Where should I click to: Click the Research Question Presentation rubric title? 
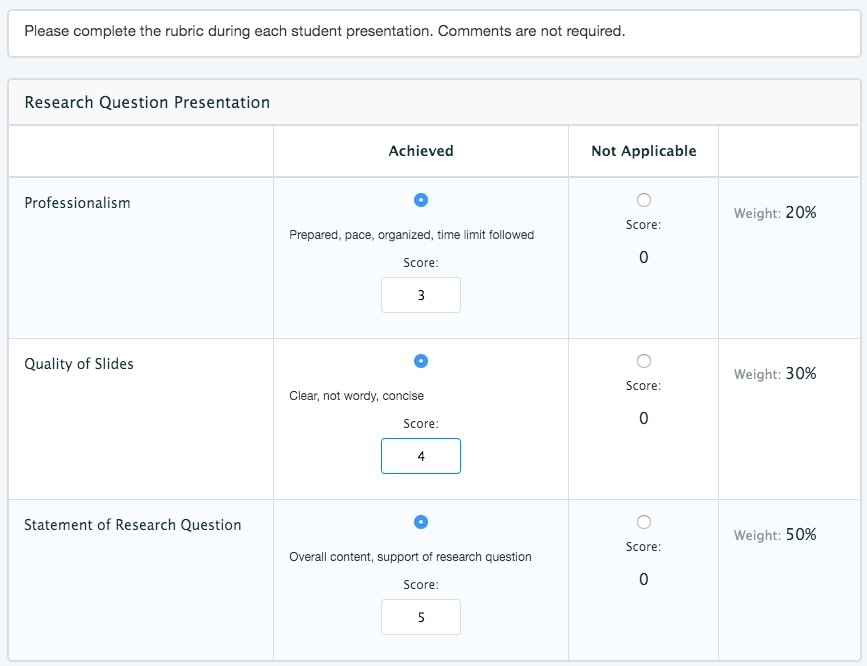(147, 102)
